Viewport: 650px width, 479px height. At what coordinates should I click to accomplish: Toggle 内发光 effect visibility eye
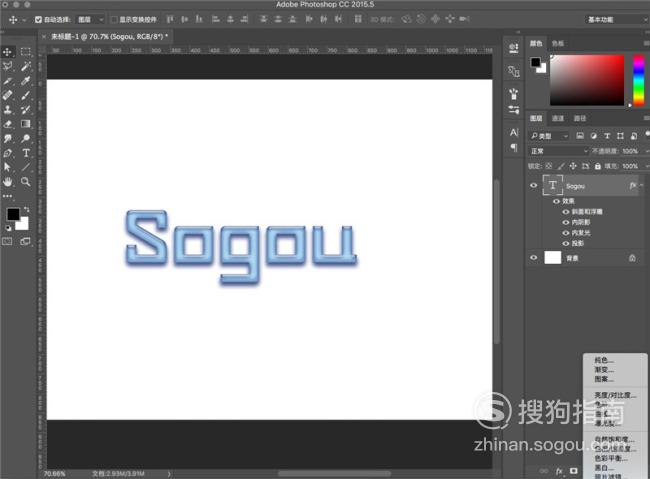click(566, 233)
